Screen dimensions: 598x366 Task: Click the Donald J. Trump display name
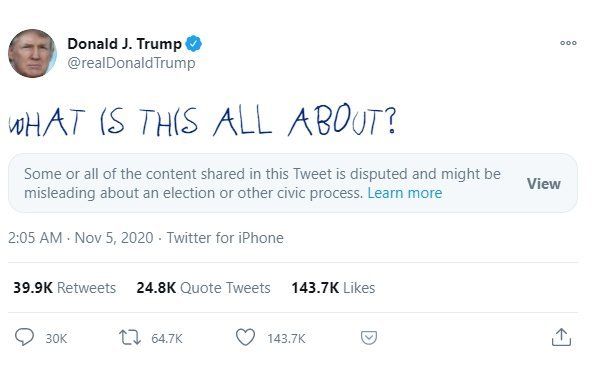click(x=124, y=44)
